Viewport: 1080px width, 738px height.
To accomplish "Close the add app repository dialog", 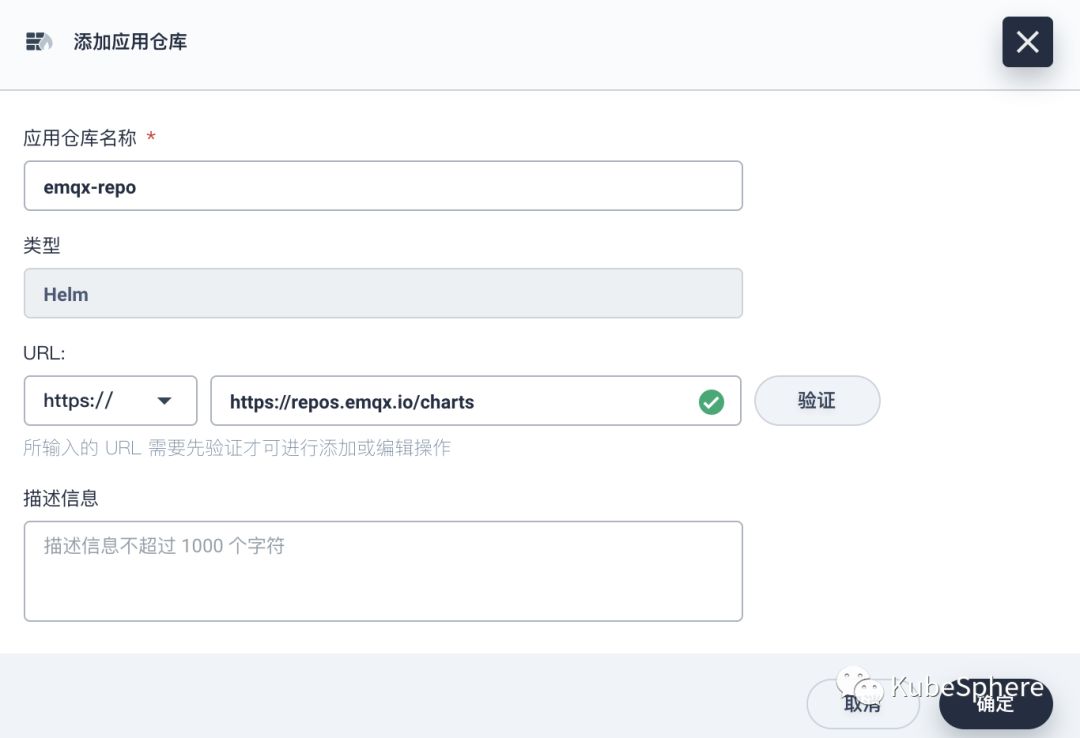I will click(1027, 42).
